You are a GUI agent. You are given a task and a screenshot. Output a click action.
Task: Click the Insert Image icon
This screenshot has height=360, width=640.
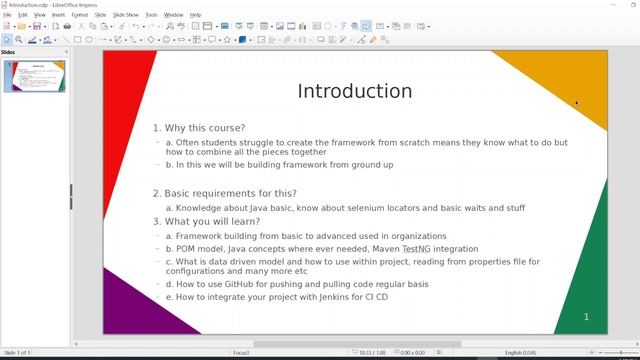coord(280,26)
